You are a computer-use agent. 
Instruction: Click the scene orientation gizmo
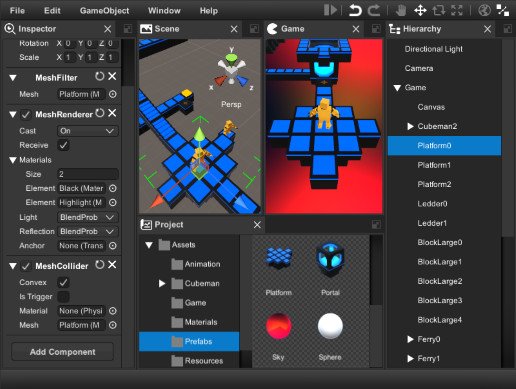point(231,70)
